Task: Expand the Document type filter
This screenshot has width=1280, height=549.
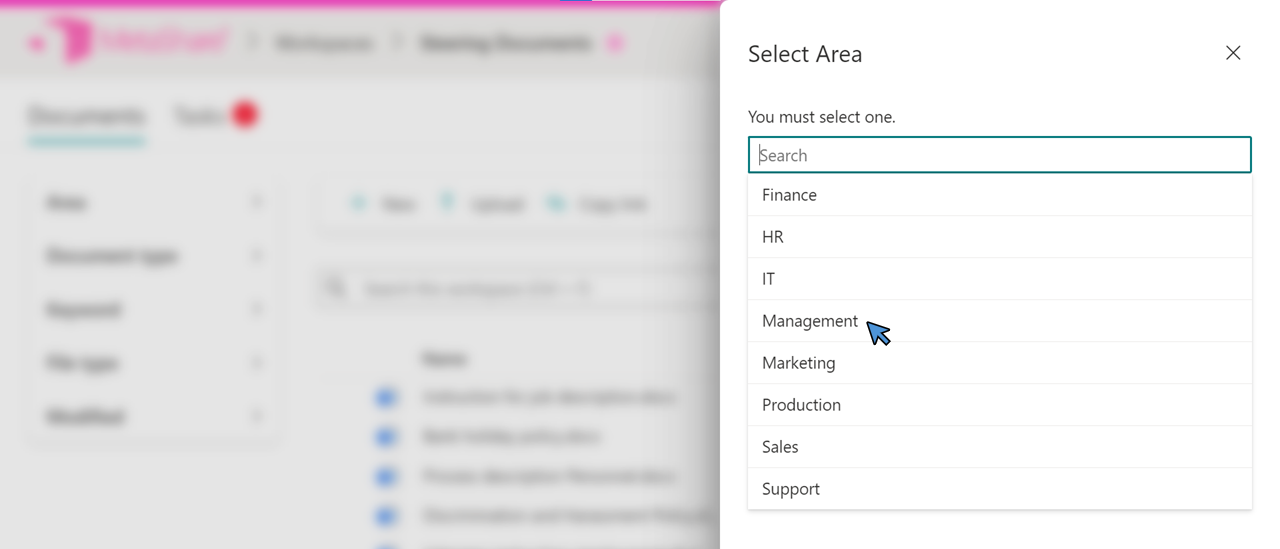Action: click(x=257, y=256)
